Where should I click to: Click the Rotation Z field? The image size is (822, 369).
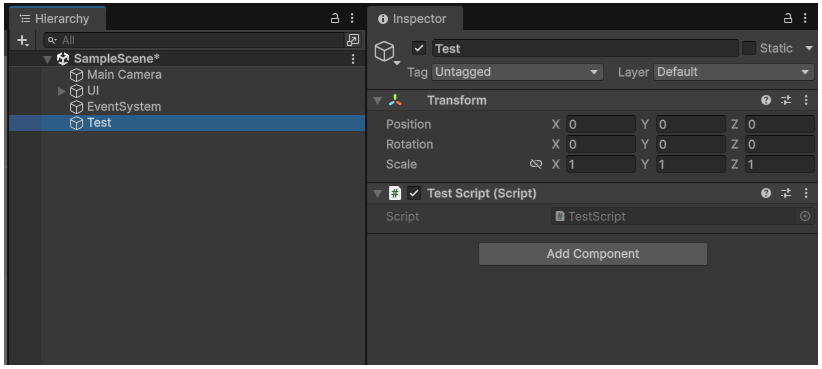pos(780,144)
